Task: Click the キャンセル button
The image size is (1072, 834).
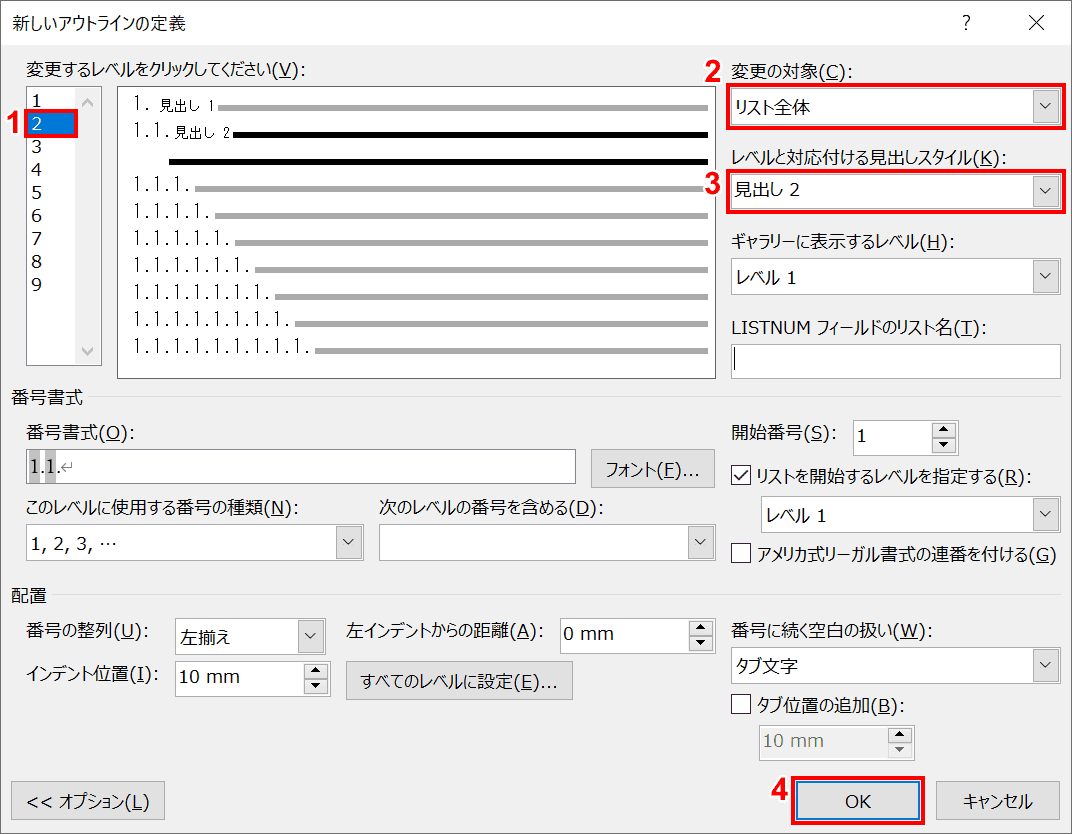Action: tap(997, 801)
